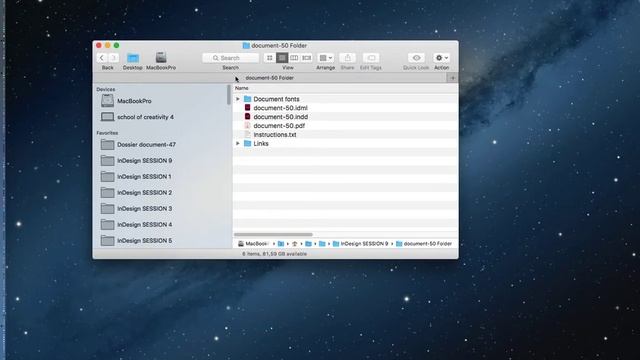The image size is (640, 360).
Task: Select the Document fonts folder icon
Action: pos(247,99)
